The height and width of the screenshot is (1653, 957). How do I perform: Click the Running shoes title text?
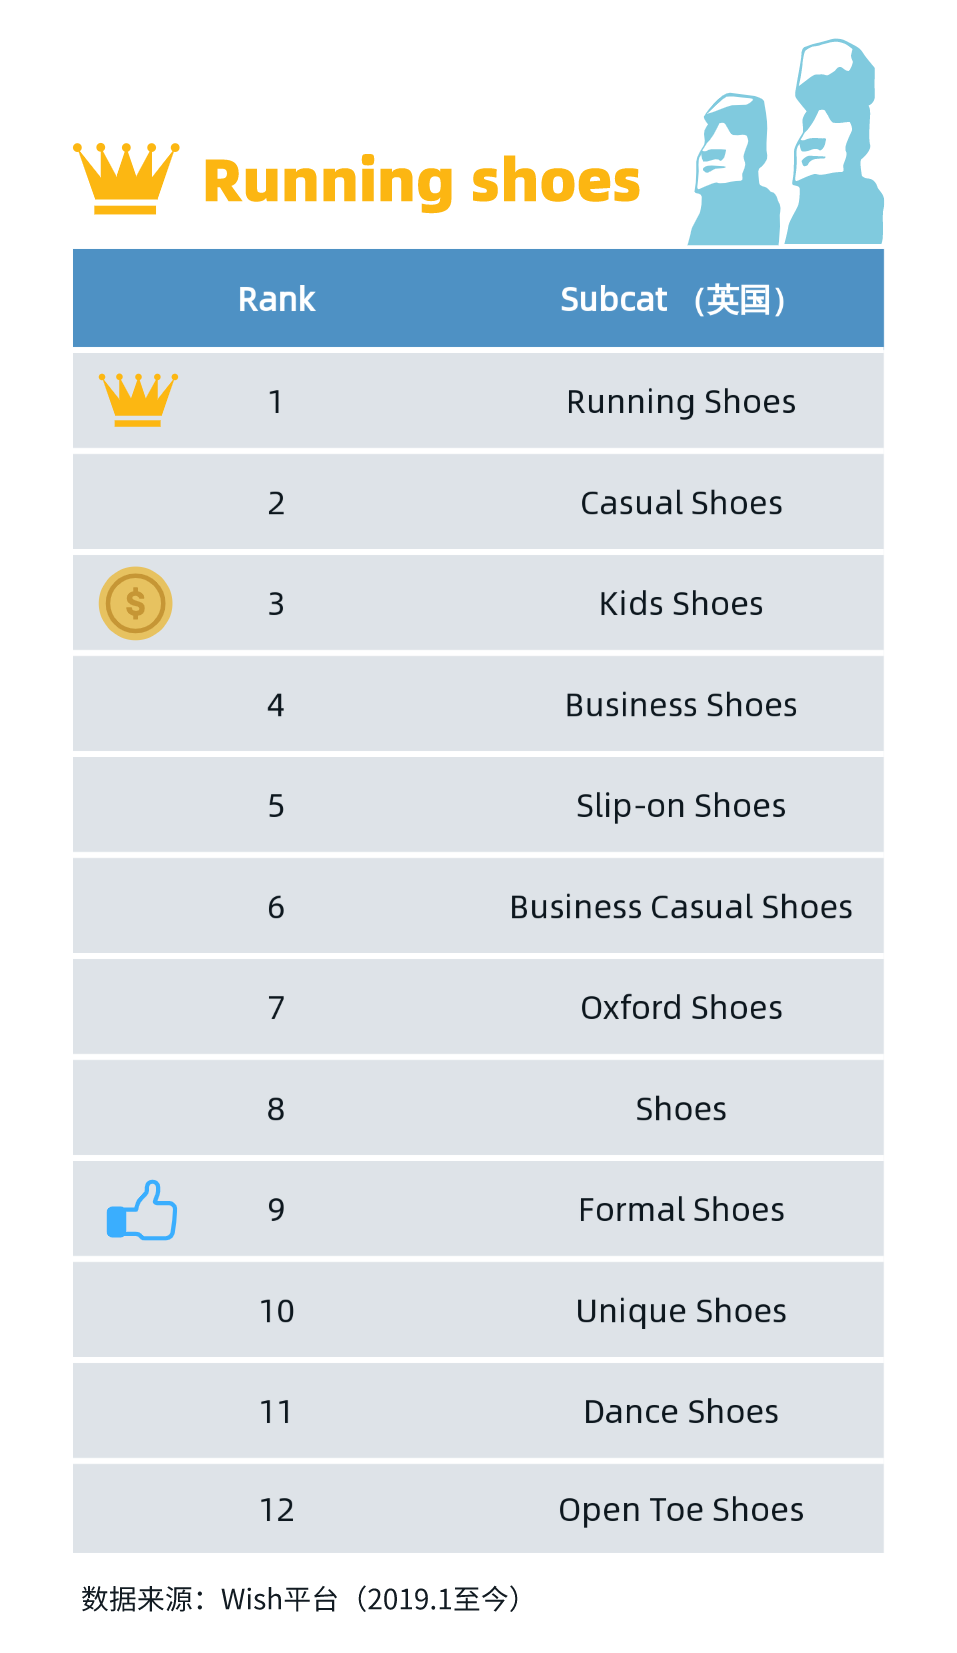[422, 181]
